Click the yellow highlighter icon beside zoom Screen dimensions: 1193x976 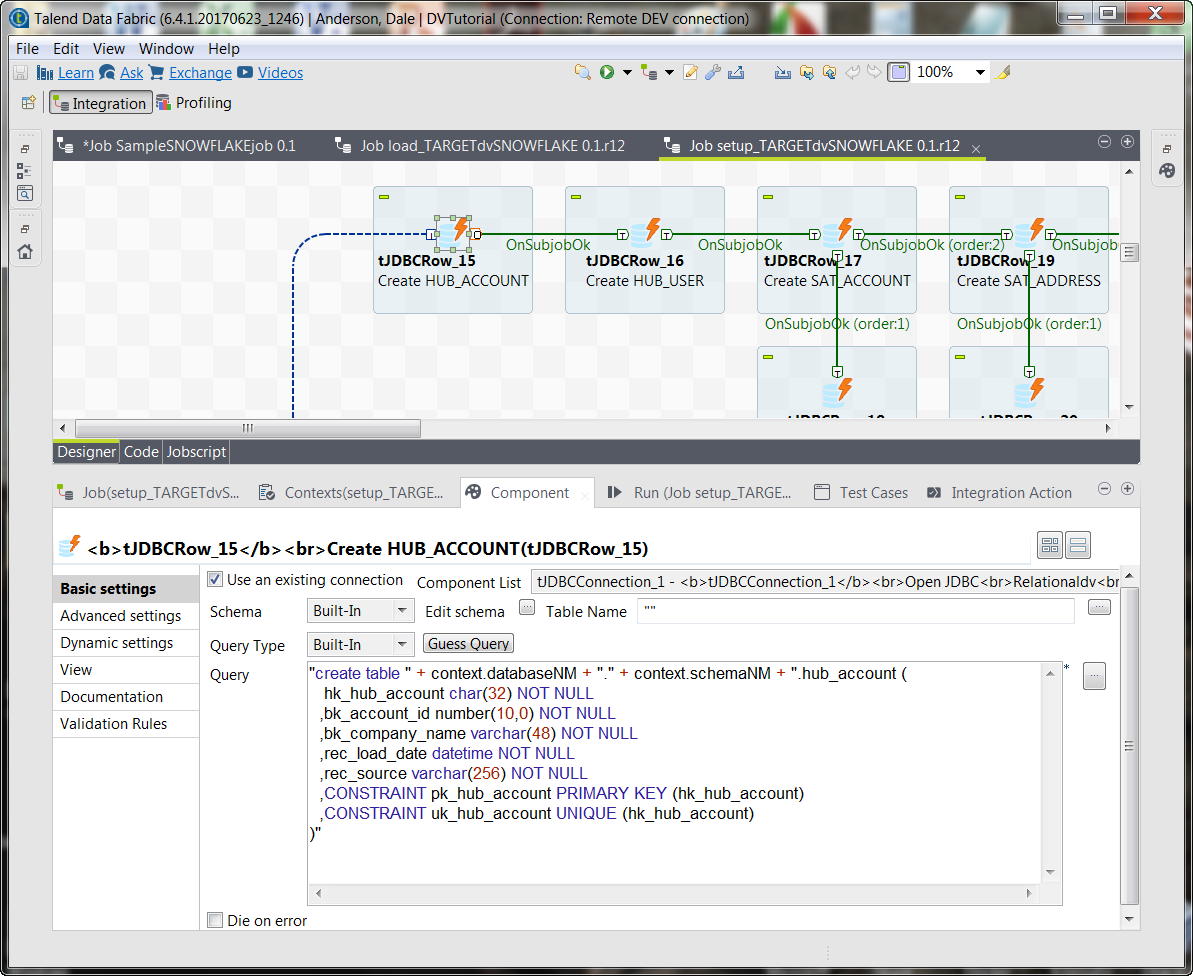coord(1003,72)
